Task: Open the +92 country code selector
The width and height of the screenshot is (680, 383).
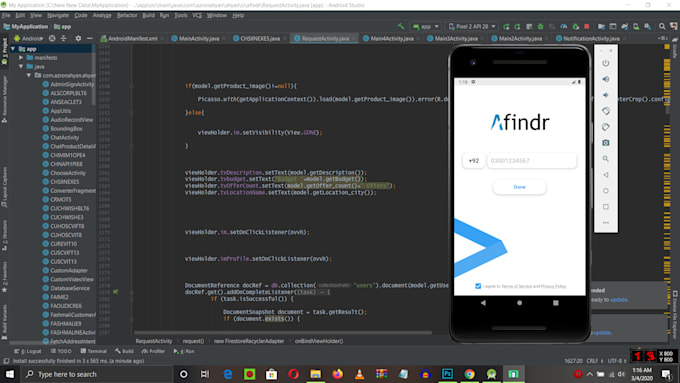Action: click(474, 160)
